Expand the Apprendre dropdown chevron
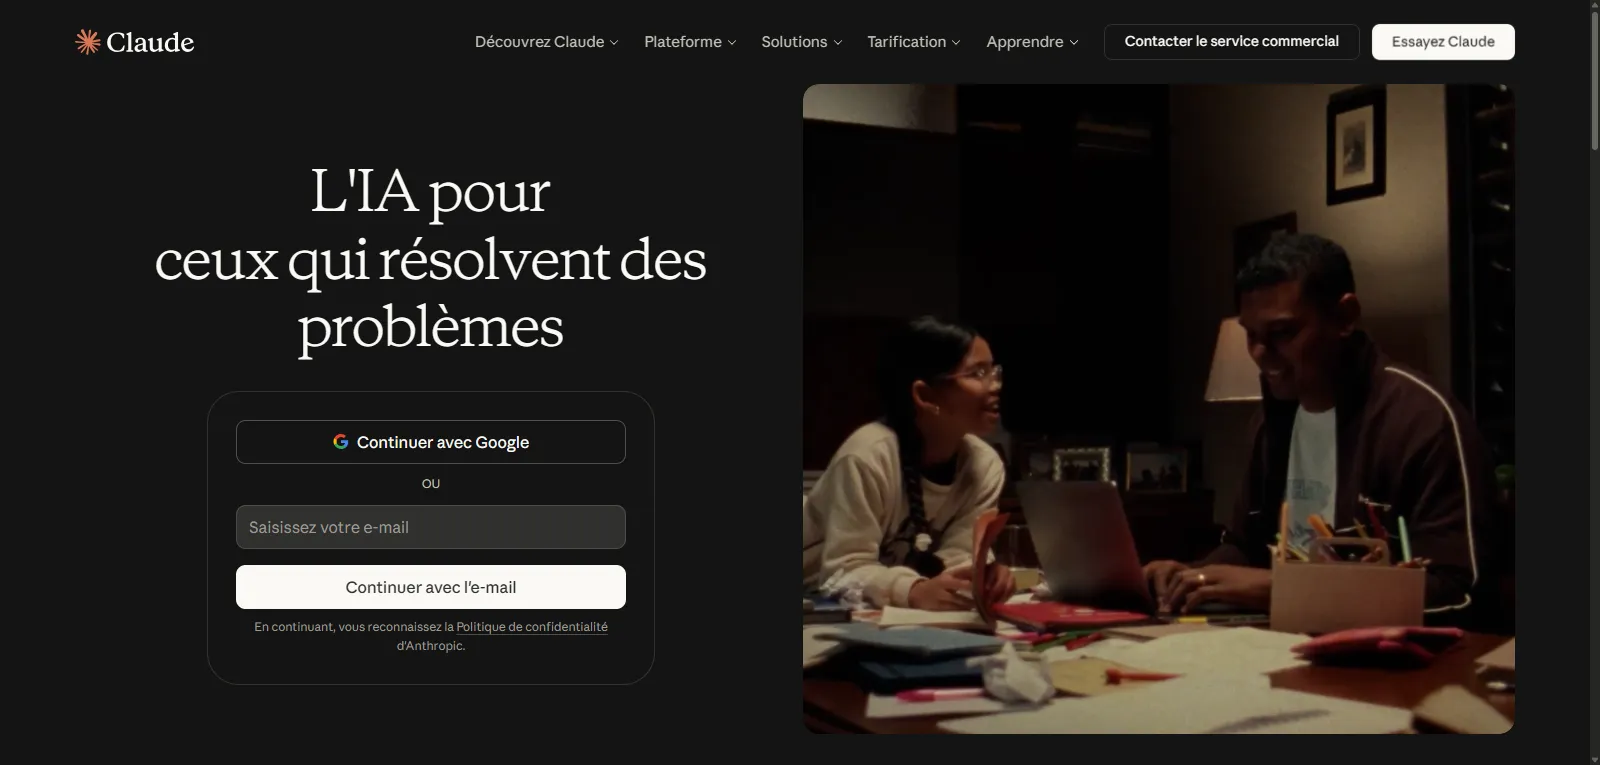This screenshot has height=765, width=1600. (1074, 42)
